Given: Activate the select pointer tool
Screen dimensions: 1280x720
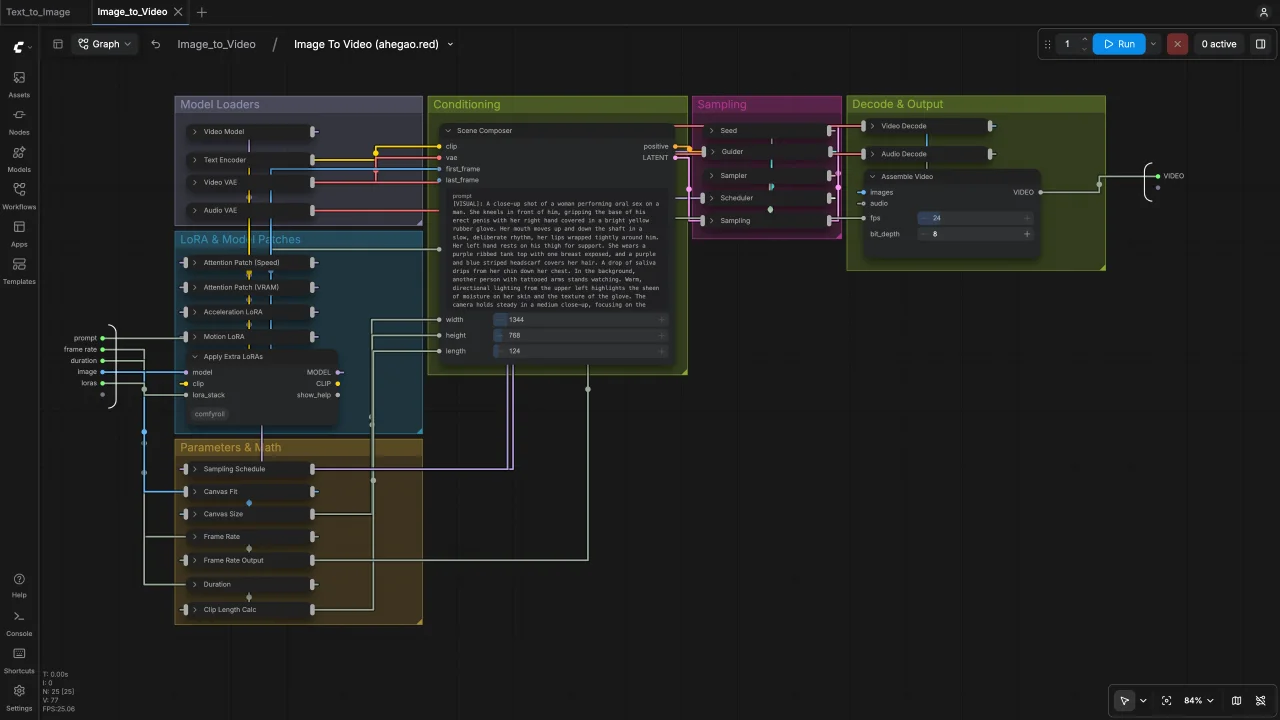Looking at the screenshot, I should [x=1125, y=701].
